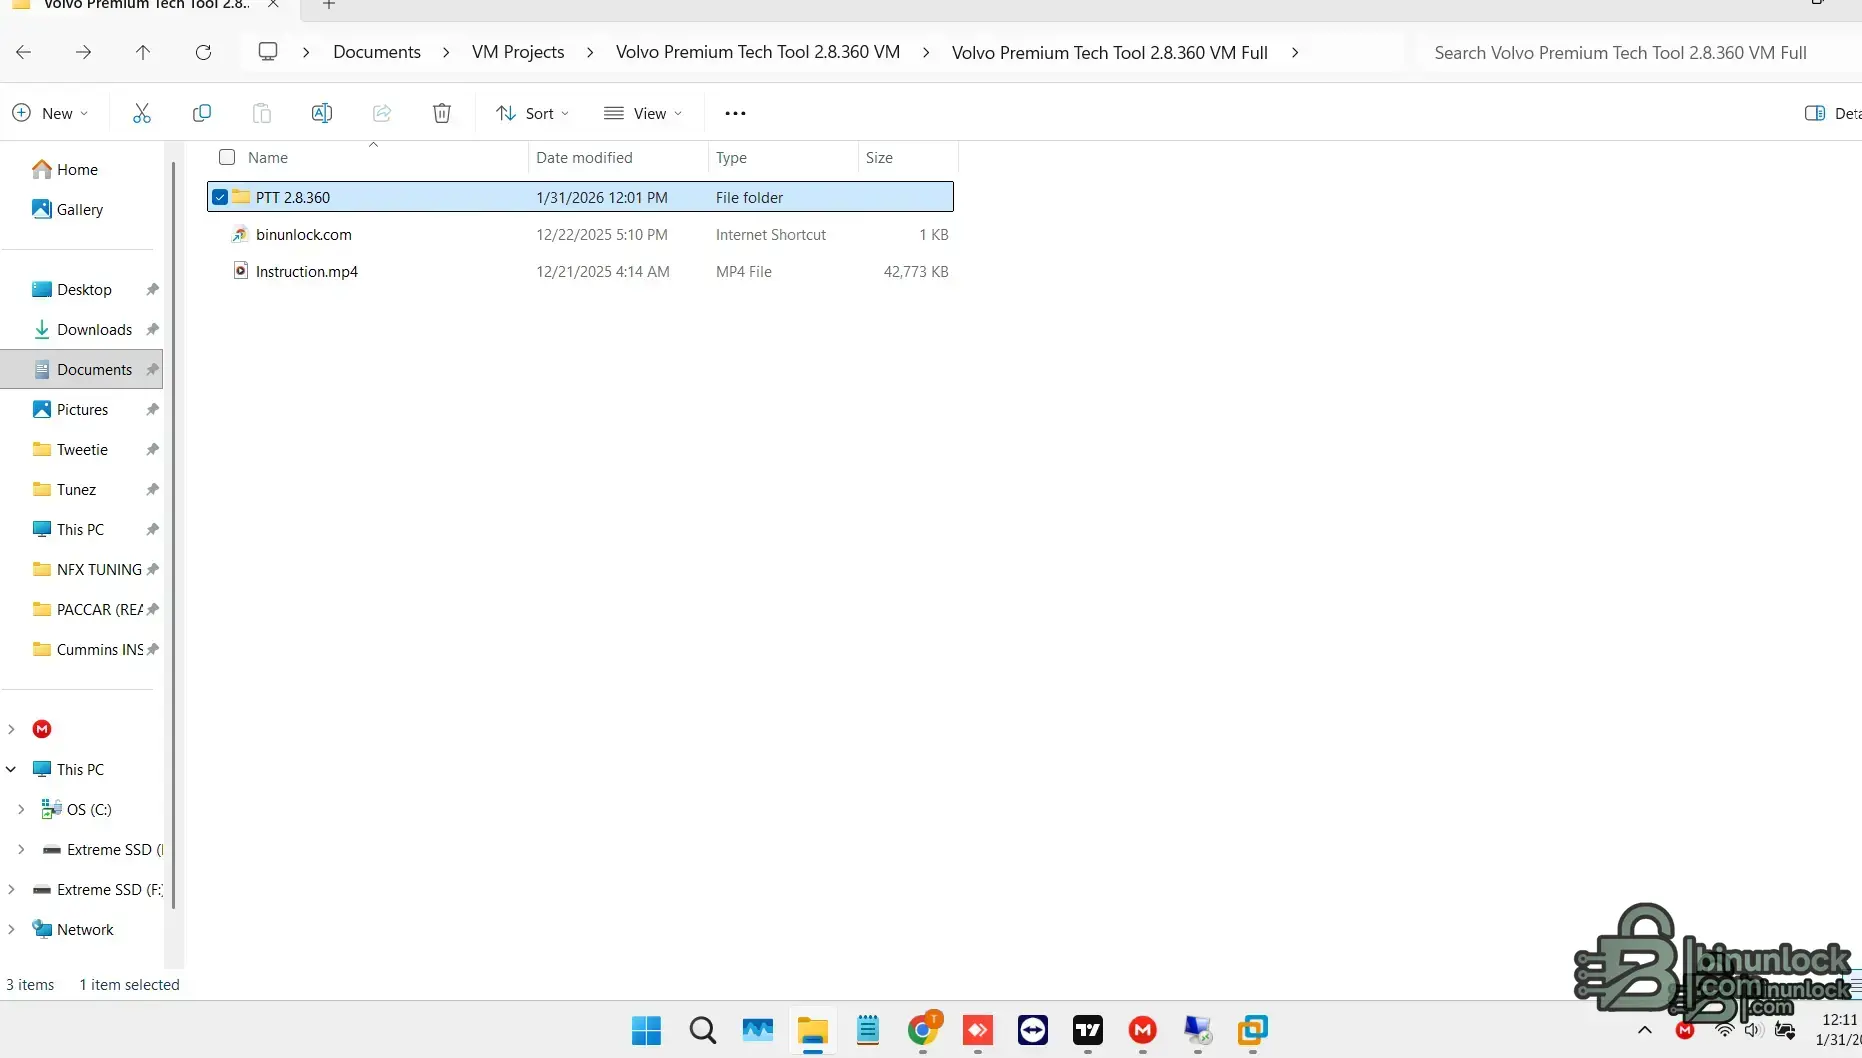Cut the selected PTT folder
Viewport: 1862px width, 1058px height.
[141, 113]
